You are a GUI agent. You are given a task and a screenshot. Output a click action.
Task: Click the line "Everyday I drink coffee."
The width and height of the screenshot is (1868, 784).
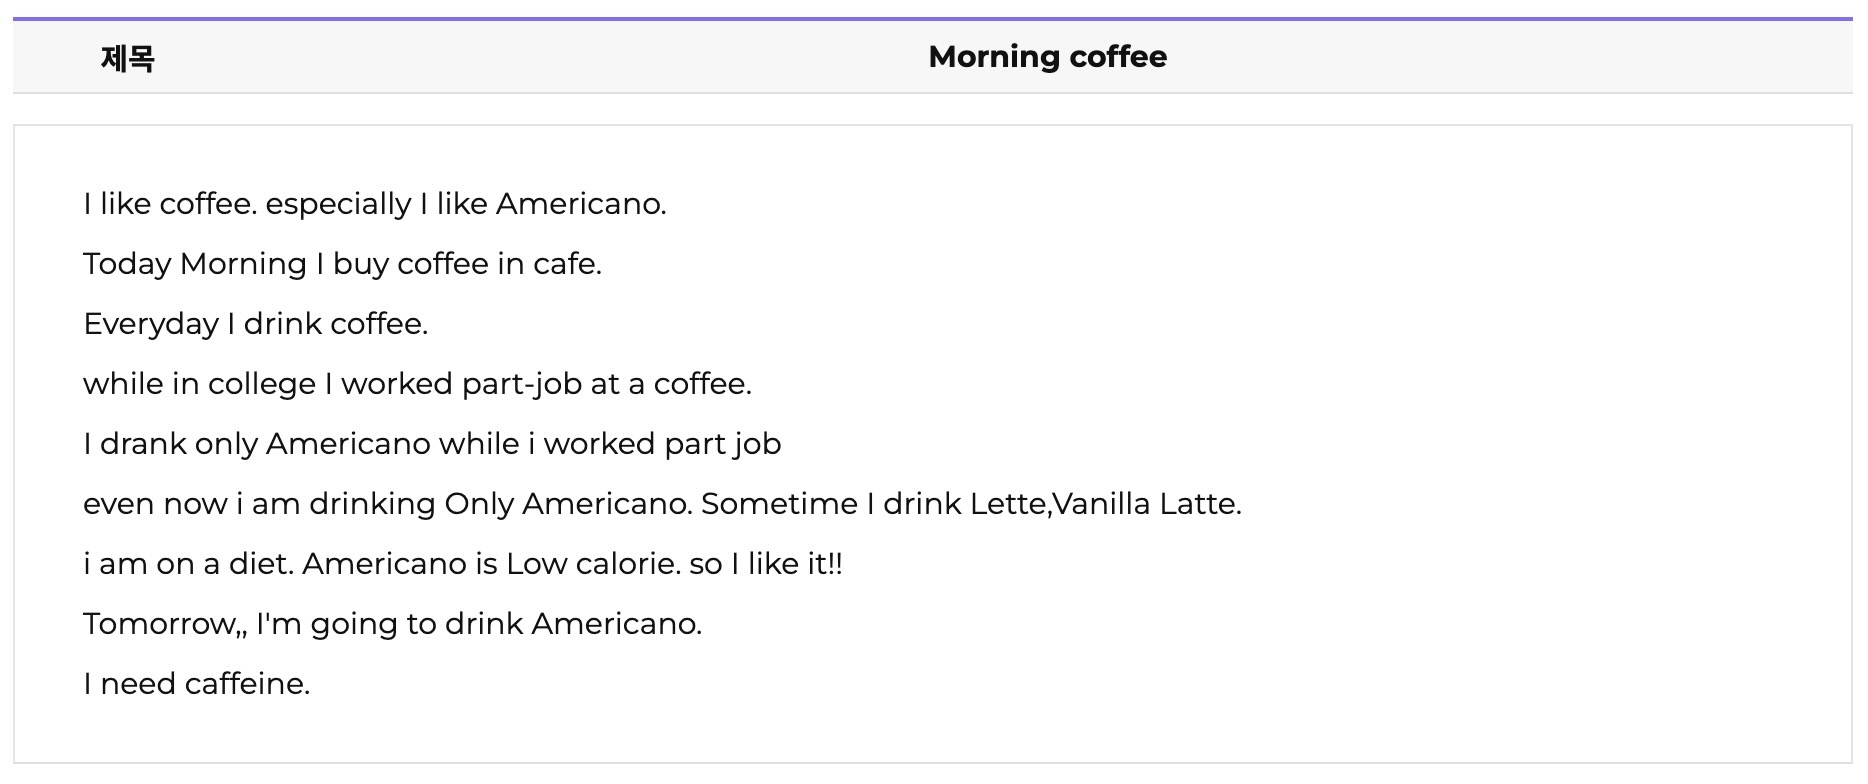click(x=255, y=325)
